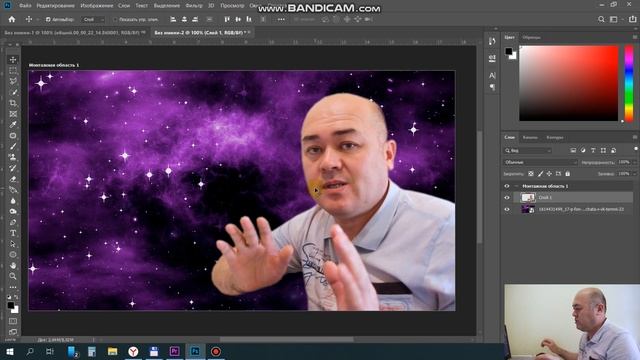640x360 pixels.
Task: Switch to first document tab 'Без имени-1'
Action: 75,32
